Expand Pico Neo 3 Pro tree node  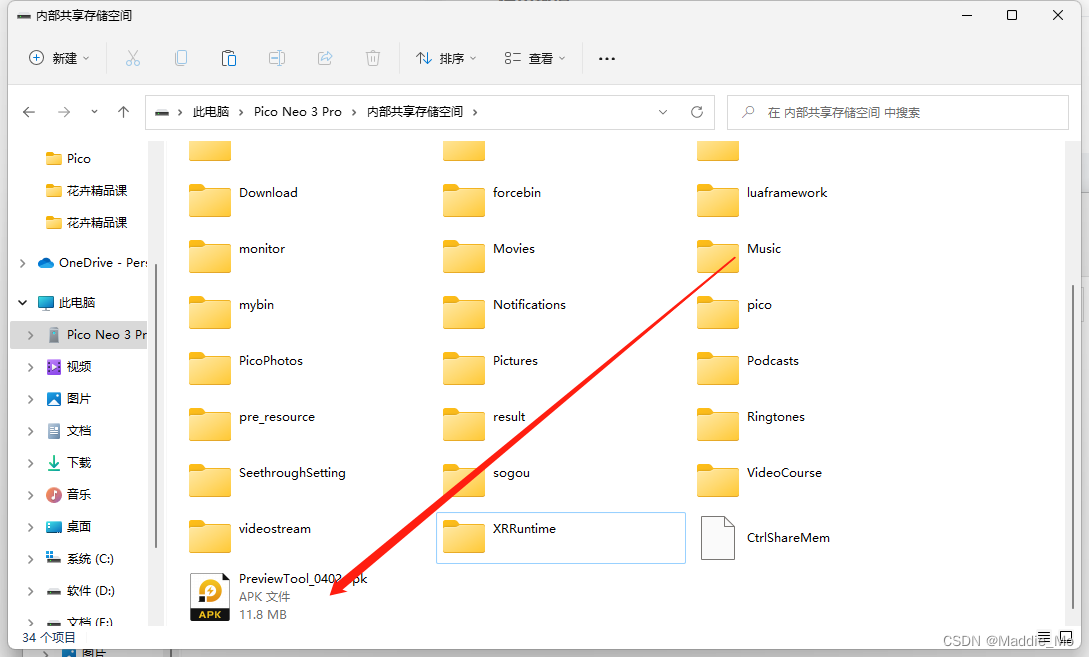click(x=30, y=335)
